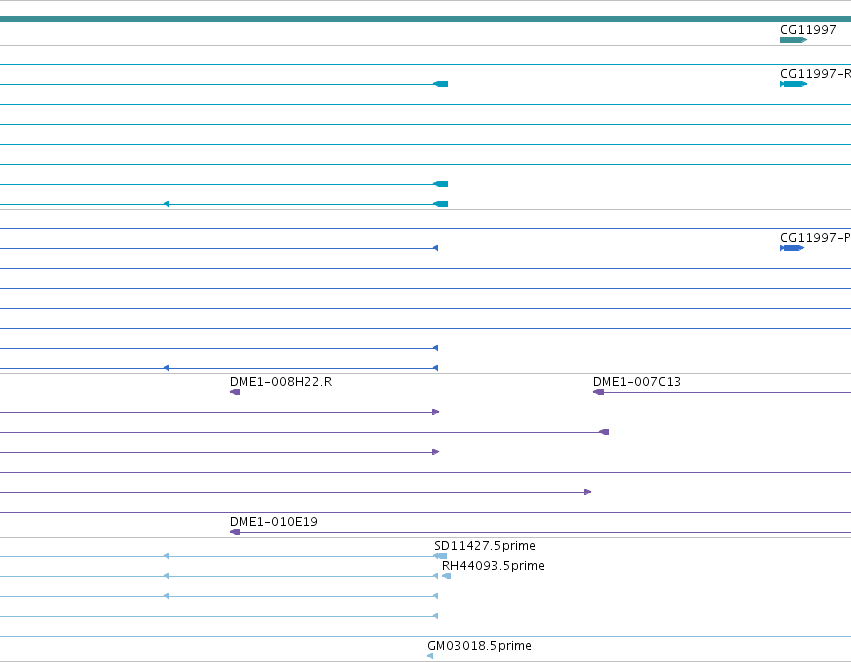
Task: Click the RH44093.5prime block glyph beneath its label
Action: 446,576
